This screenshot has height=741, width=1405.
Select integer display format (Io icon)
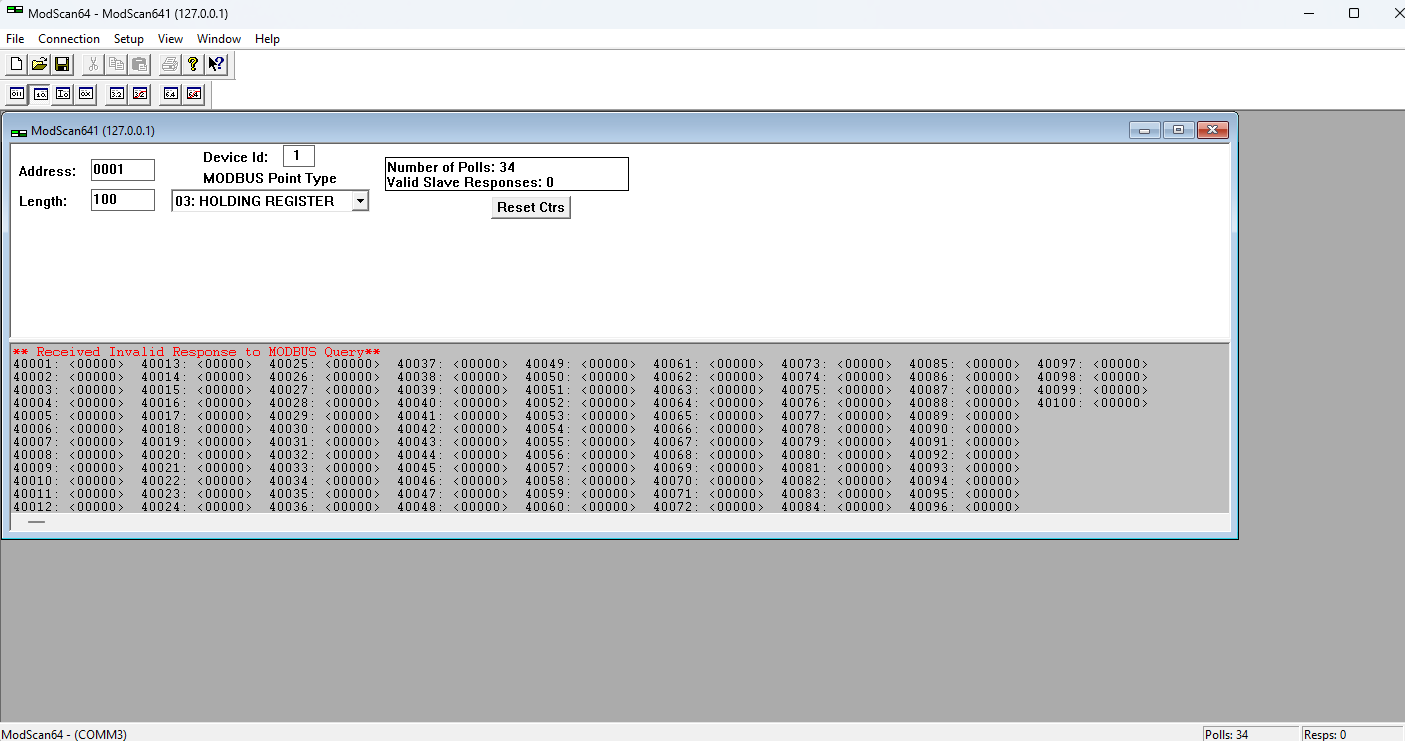pos(63,94)
